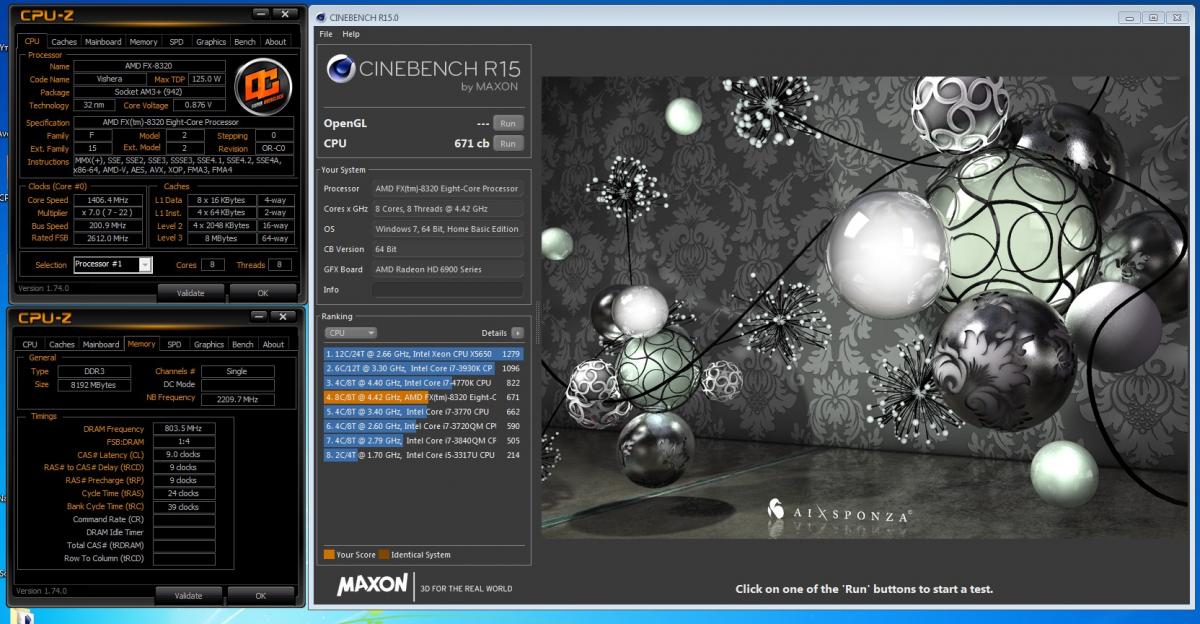Image resolution: width=1200 pixels, height=624 pixels.
Task: Select Core i7-3840QM ranking entry
Action: (x=423, y=440)
